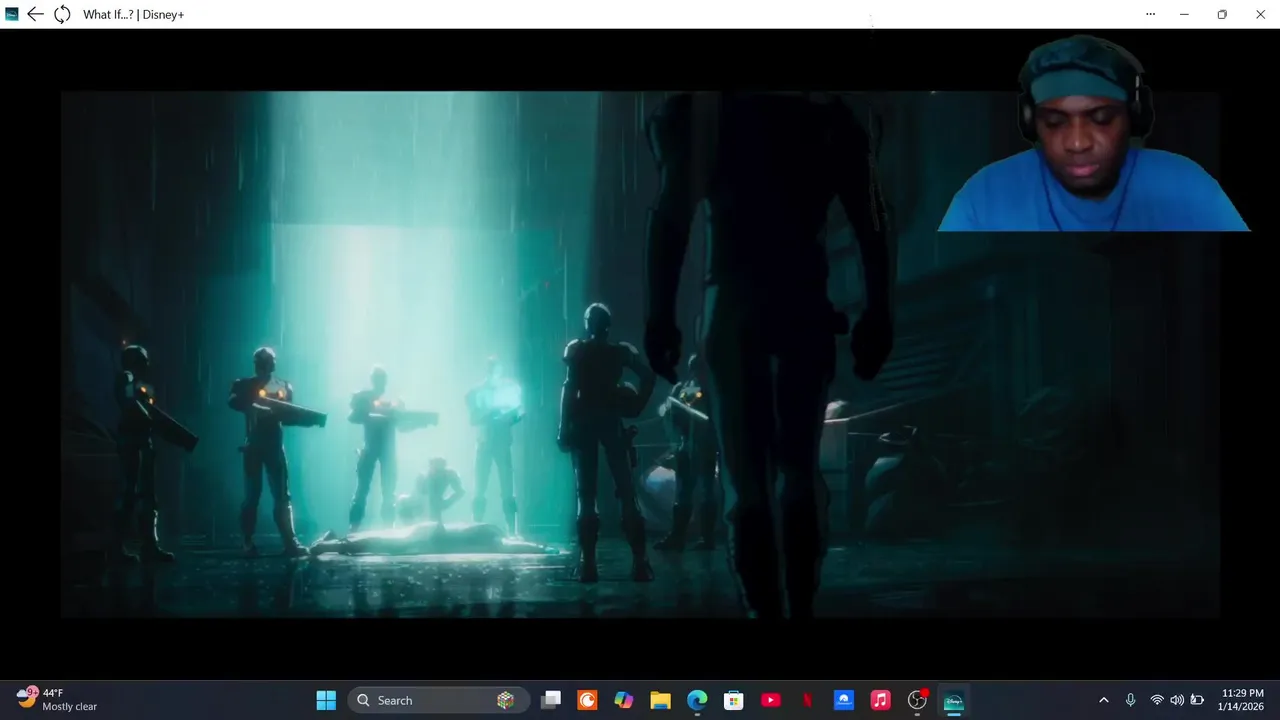Click the Disney+ taskbar icon
Viewport: 1280px width, 720px height.
tap(954, 700)
